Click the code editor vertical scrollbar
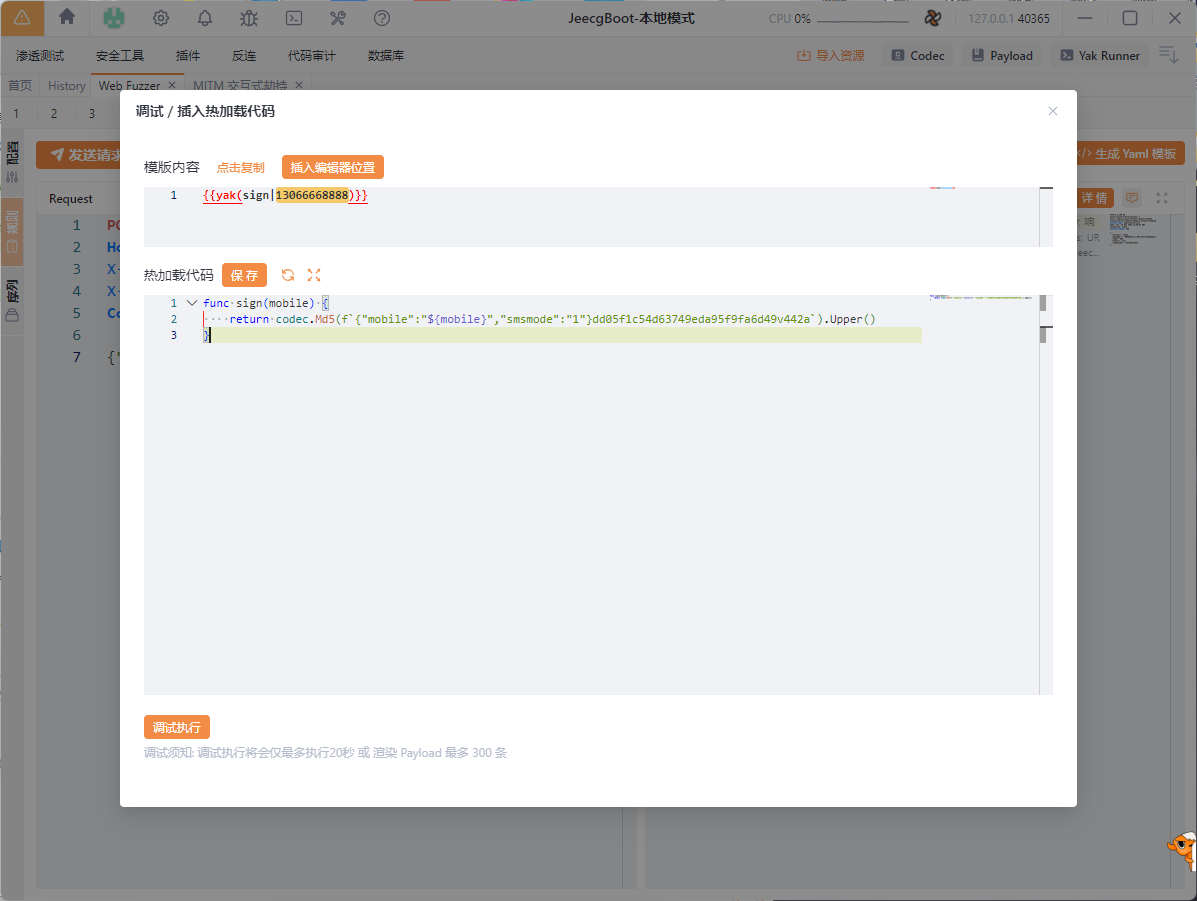The height and width of the screenshot is (901, 1197). pos(1046,495)
